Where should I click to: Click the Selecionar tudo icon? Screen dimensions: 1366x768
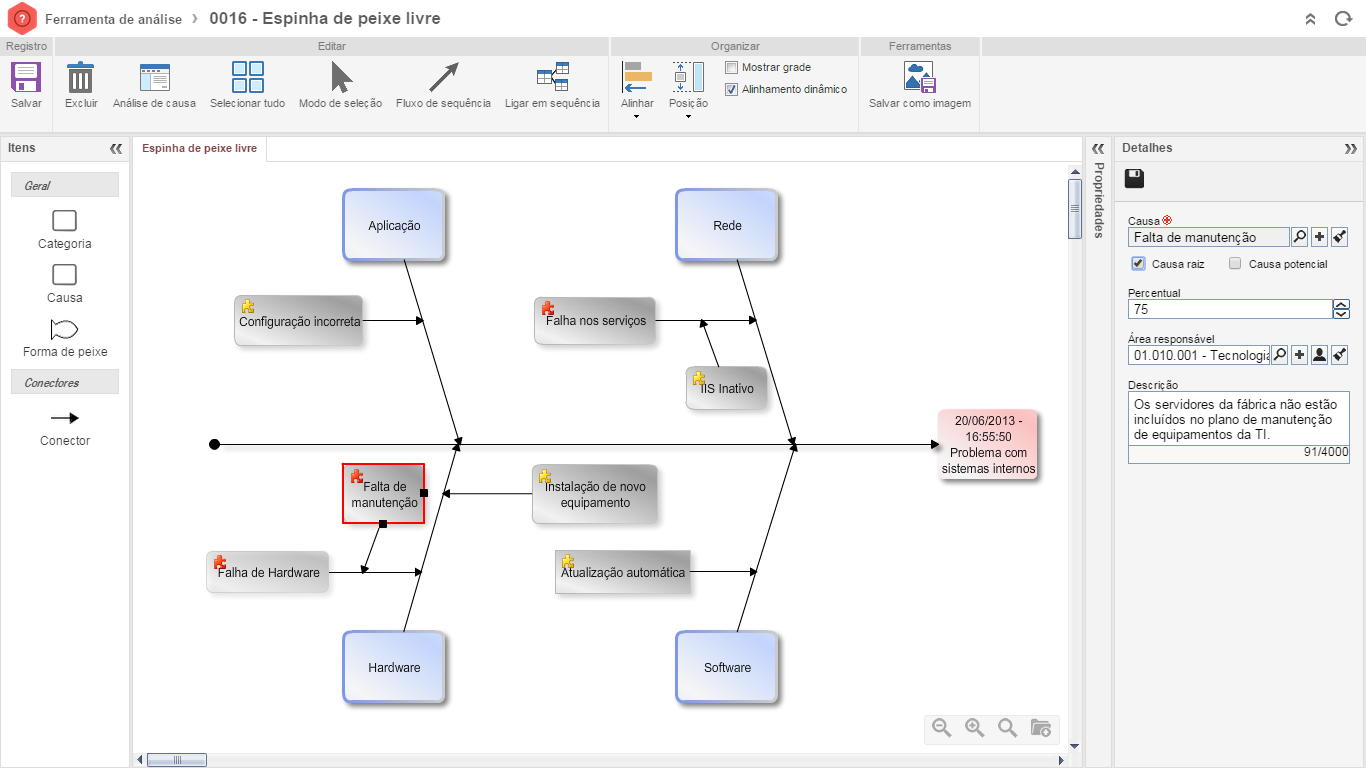pyautogui.click(x=247, y=78)
